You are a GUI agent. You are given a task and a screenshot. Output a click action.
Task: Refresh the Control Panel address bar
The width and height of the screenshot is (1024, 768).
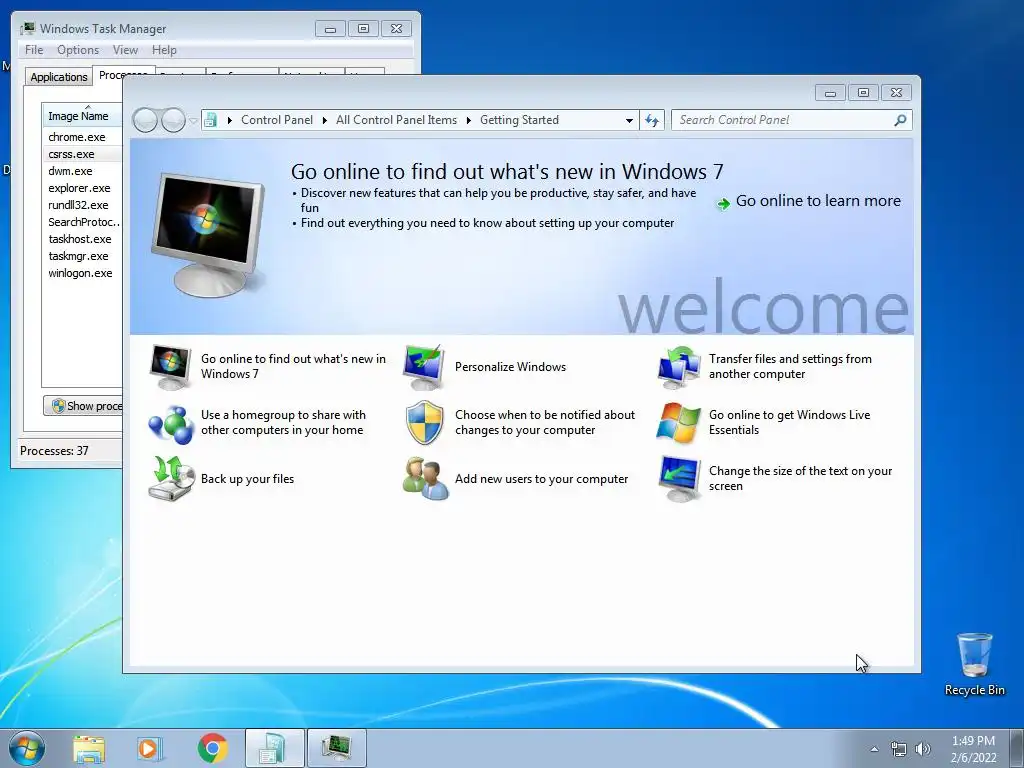pyautogui.click(x=652, y=120)
